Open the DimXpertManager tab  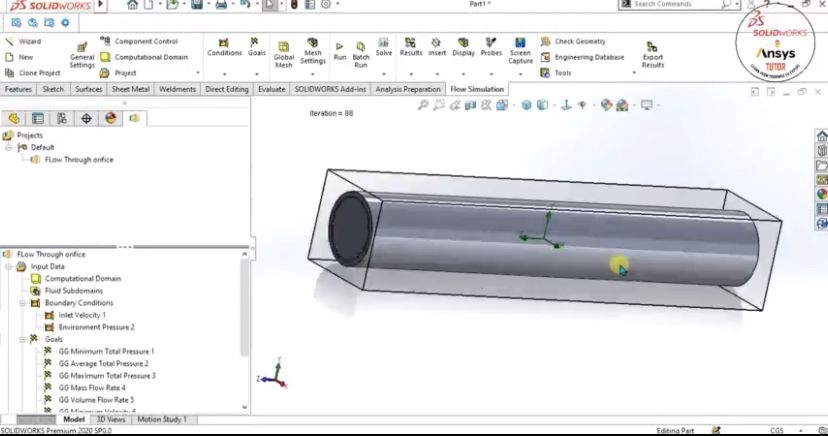click(x=87, y=118)
